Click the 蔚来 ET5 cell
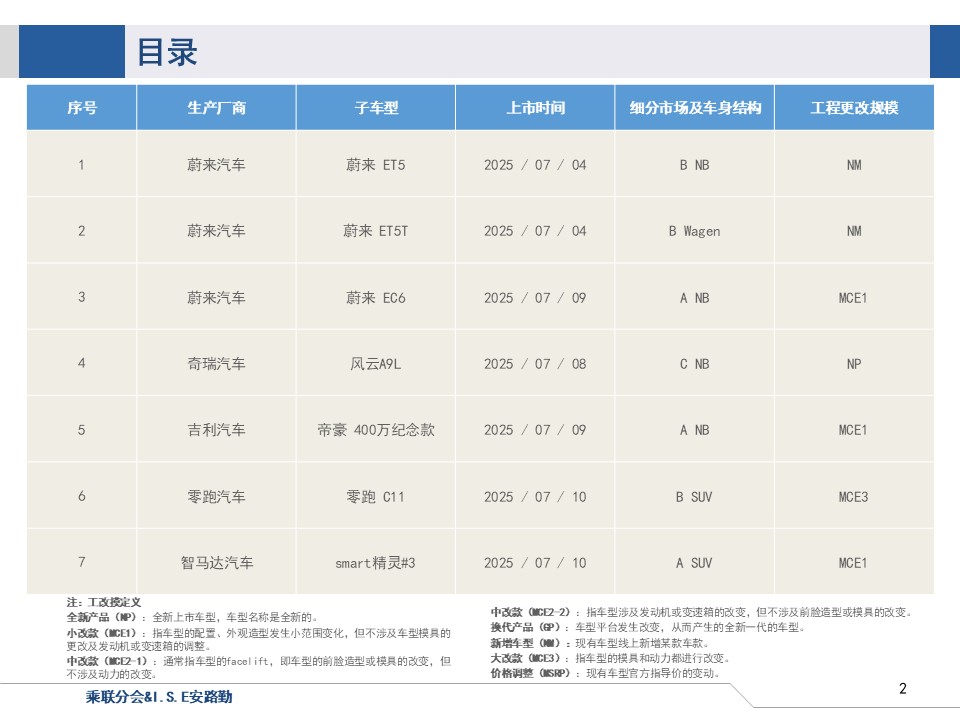This screenshot has height=720, width=960. click(x=375, y=165)
